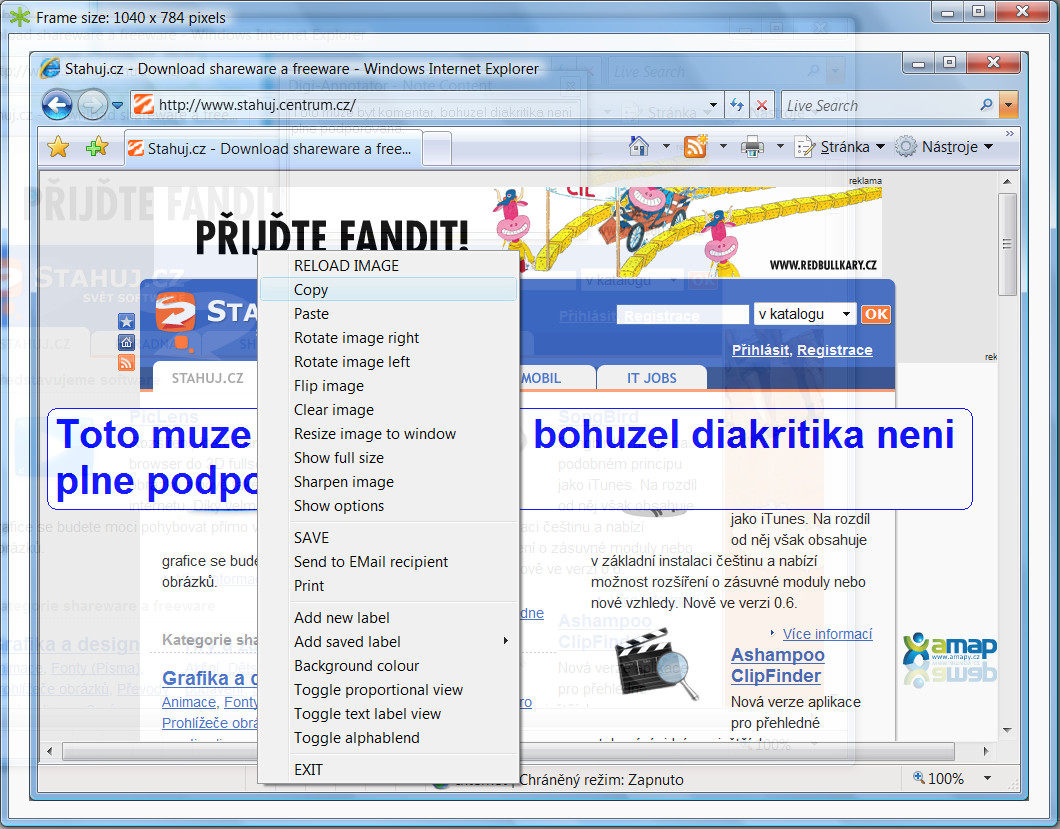Click the Home page icon

[x=639, y=146]
